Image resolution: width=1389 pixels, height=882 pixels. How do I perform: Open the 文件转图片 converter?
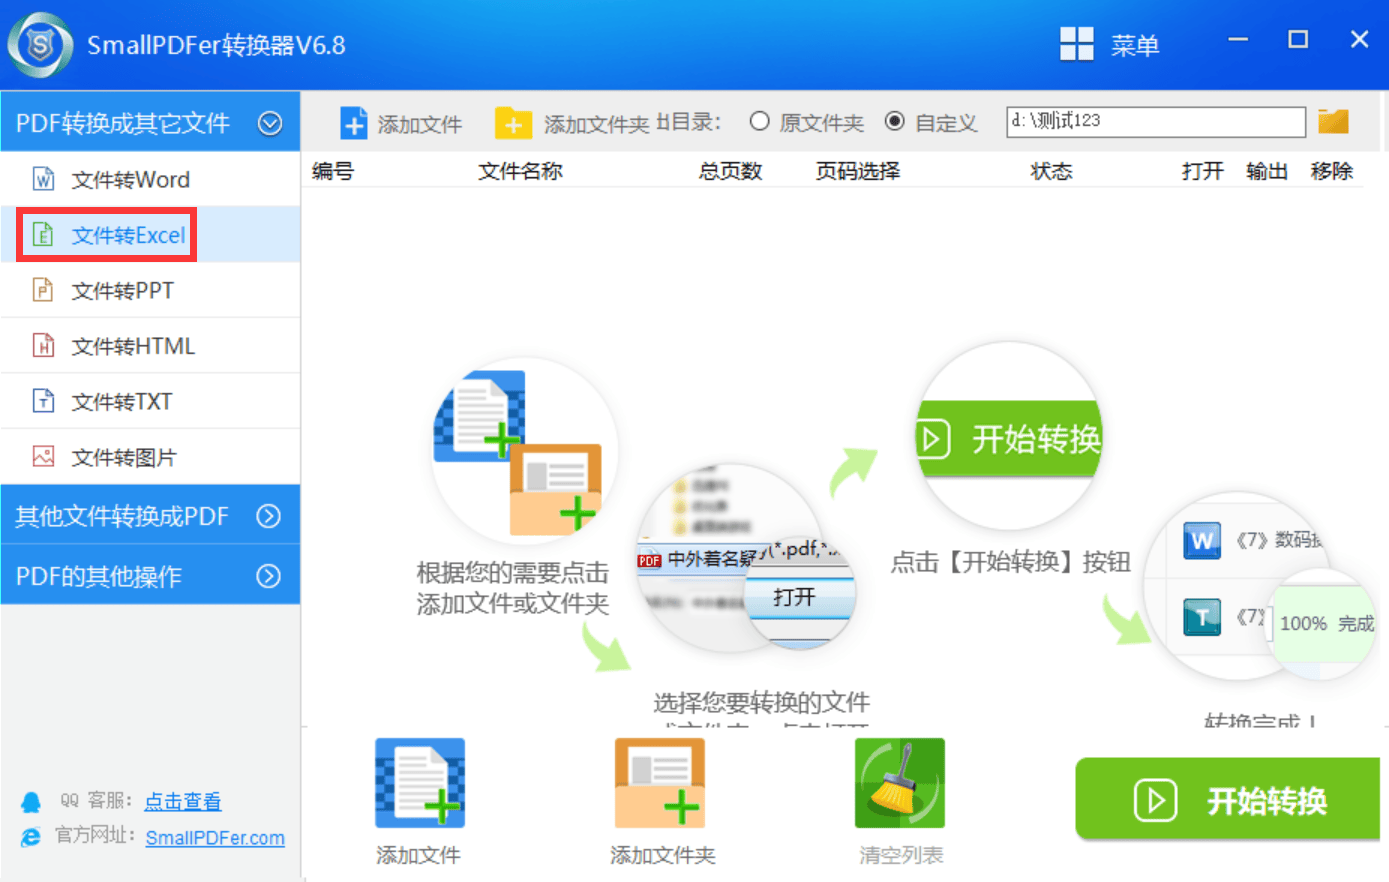(130, 456)
